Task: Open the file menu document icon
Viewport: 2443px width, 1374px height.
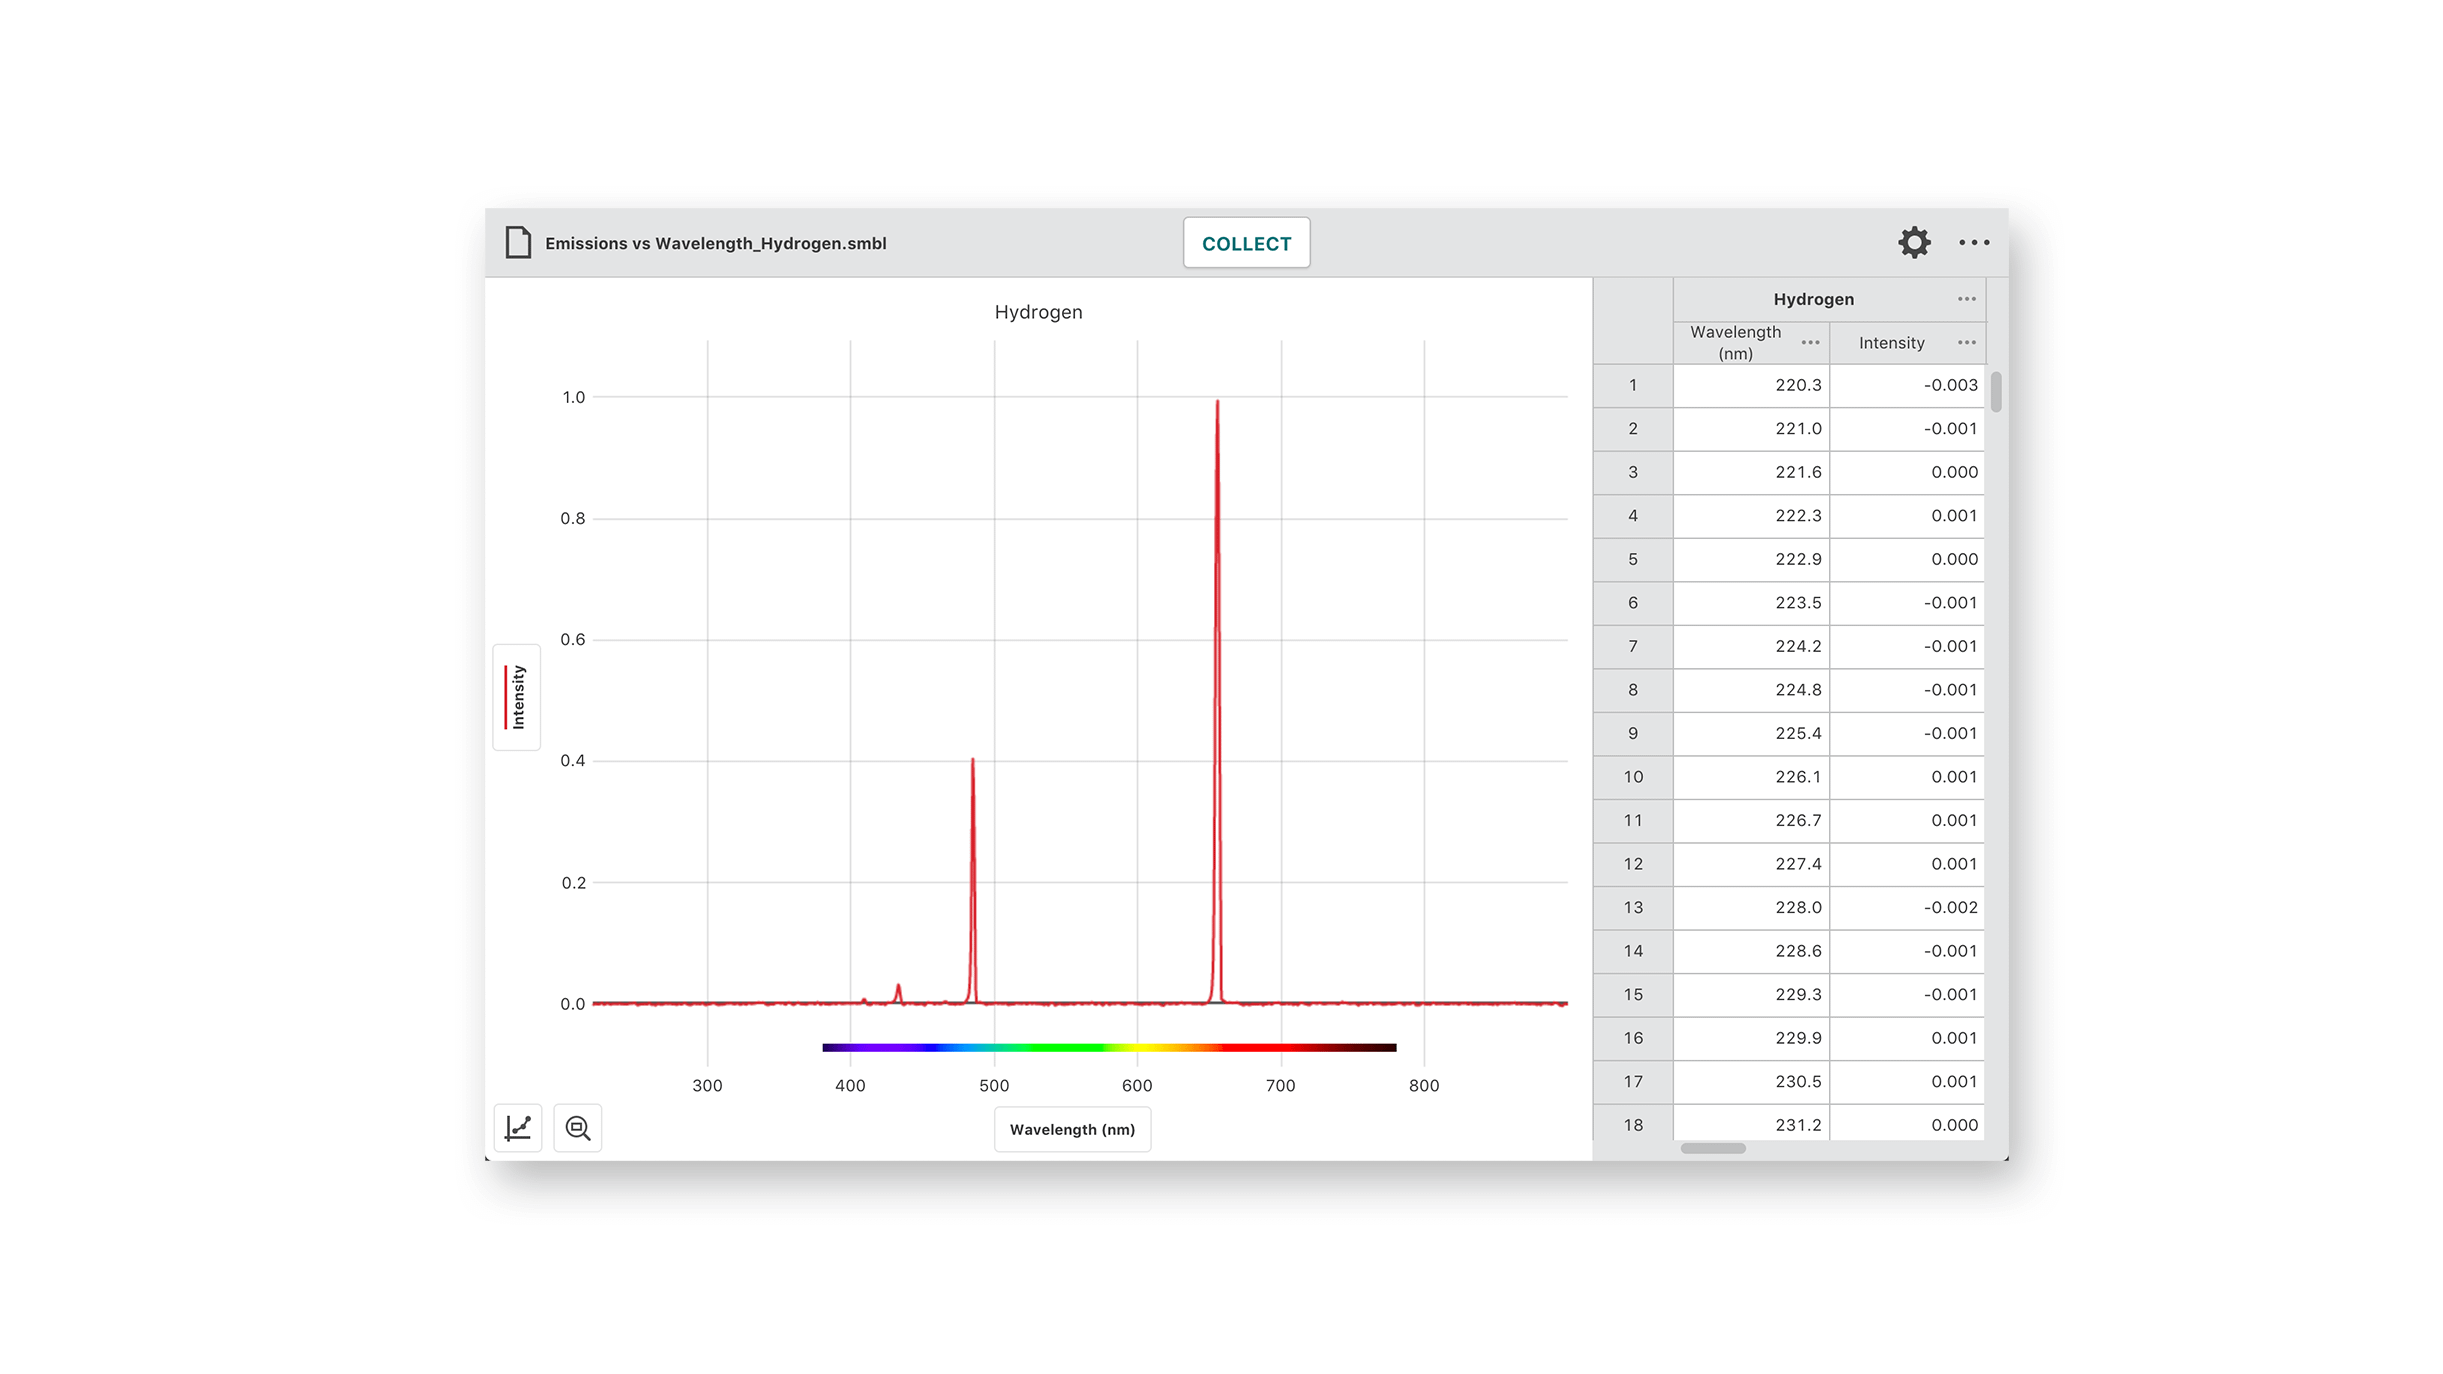Action: point(518,243)
